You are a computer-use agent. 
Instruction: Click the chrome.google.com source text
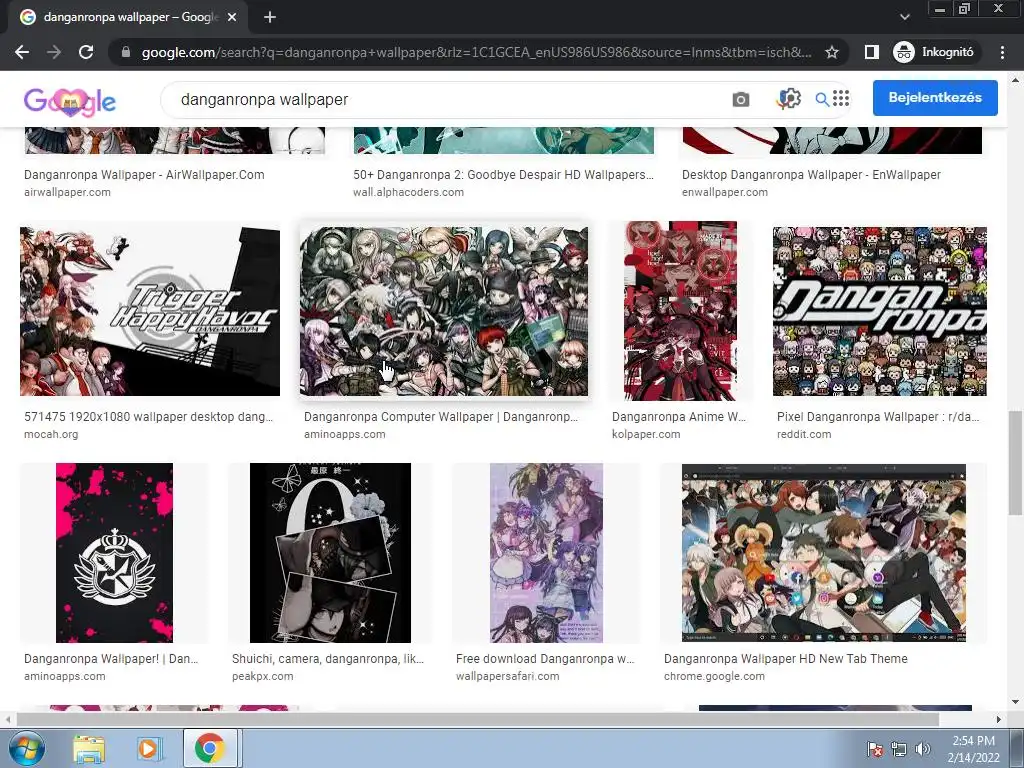click(714, 677)
